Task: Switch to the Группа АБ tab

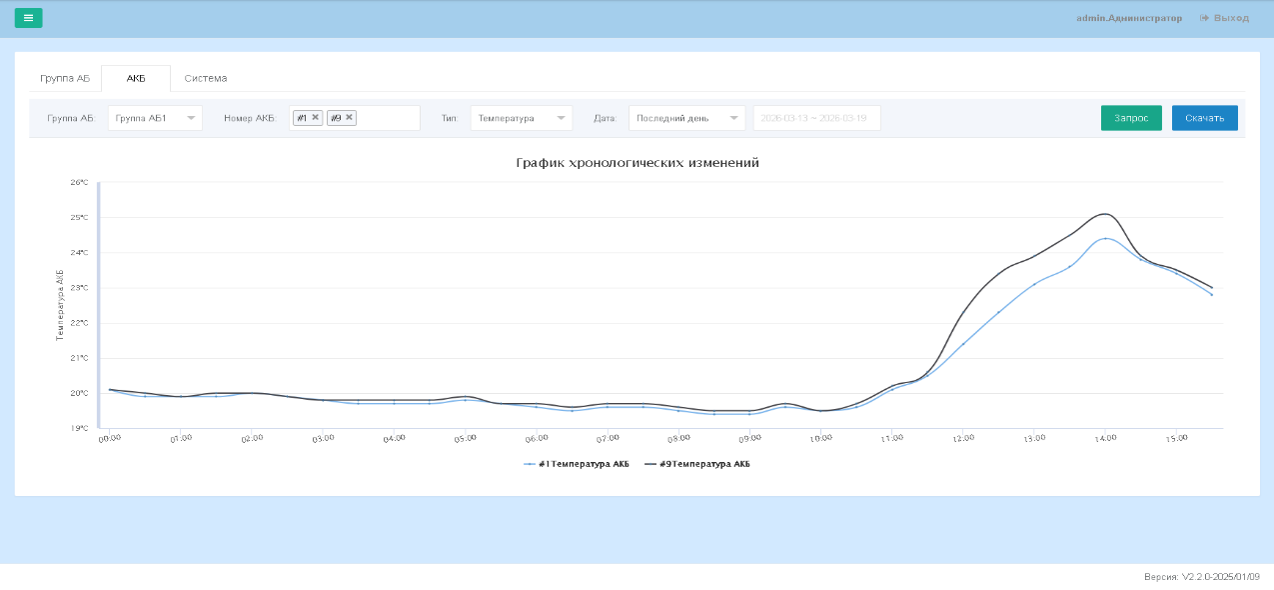Action: (x=65, y=78)
